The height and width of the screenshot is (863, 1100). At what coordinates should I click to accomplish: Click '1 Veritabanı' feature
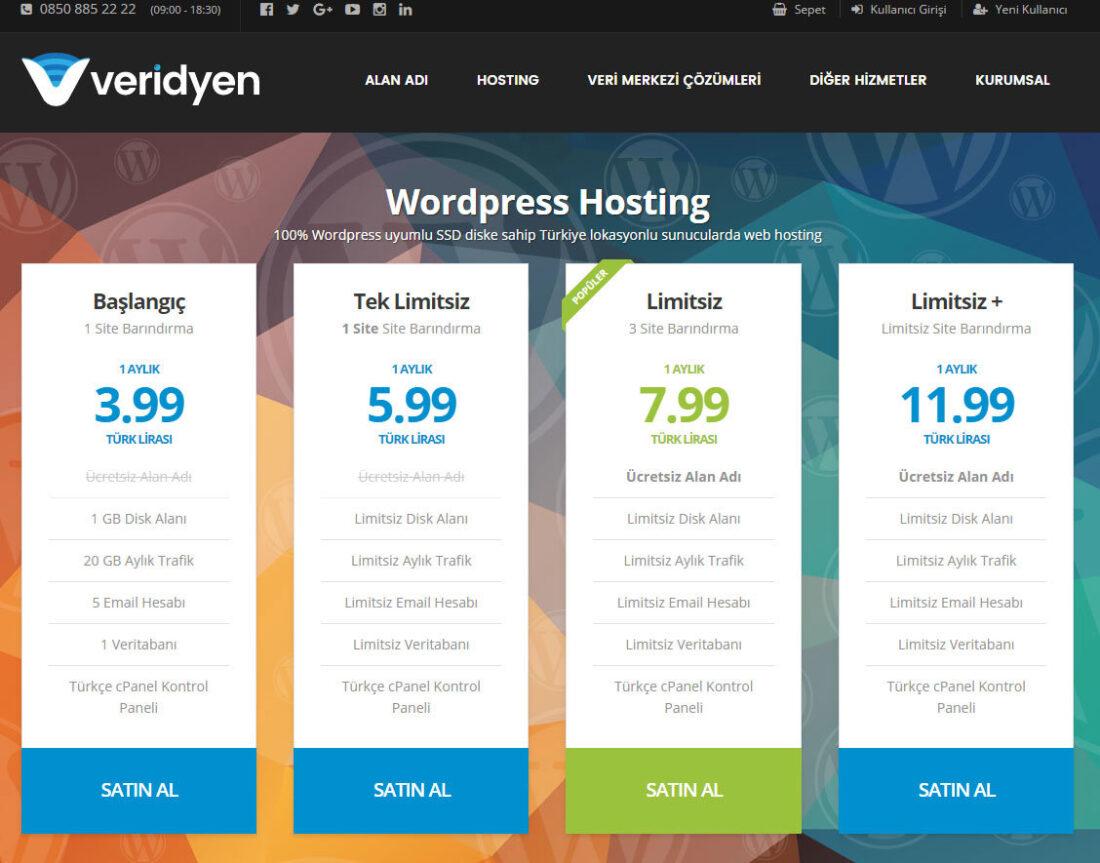(x=139, y=645)
